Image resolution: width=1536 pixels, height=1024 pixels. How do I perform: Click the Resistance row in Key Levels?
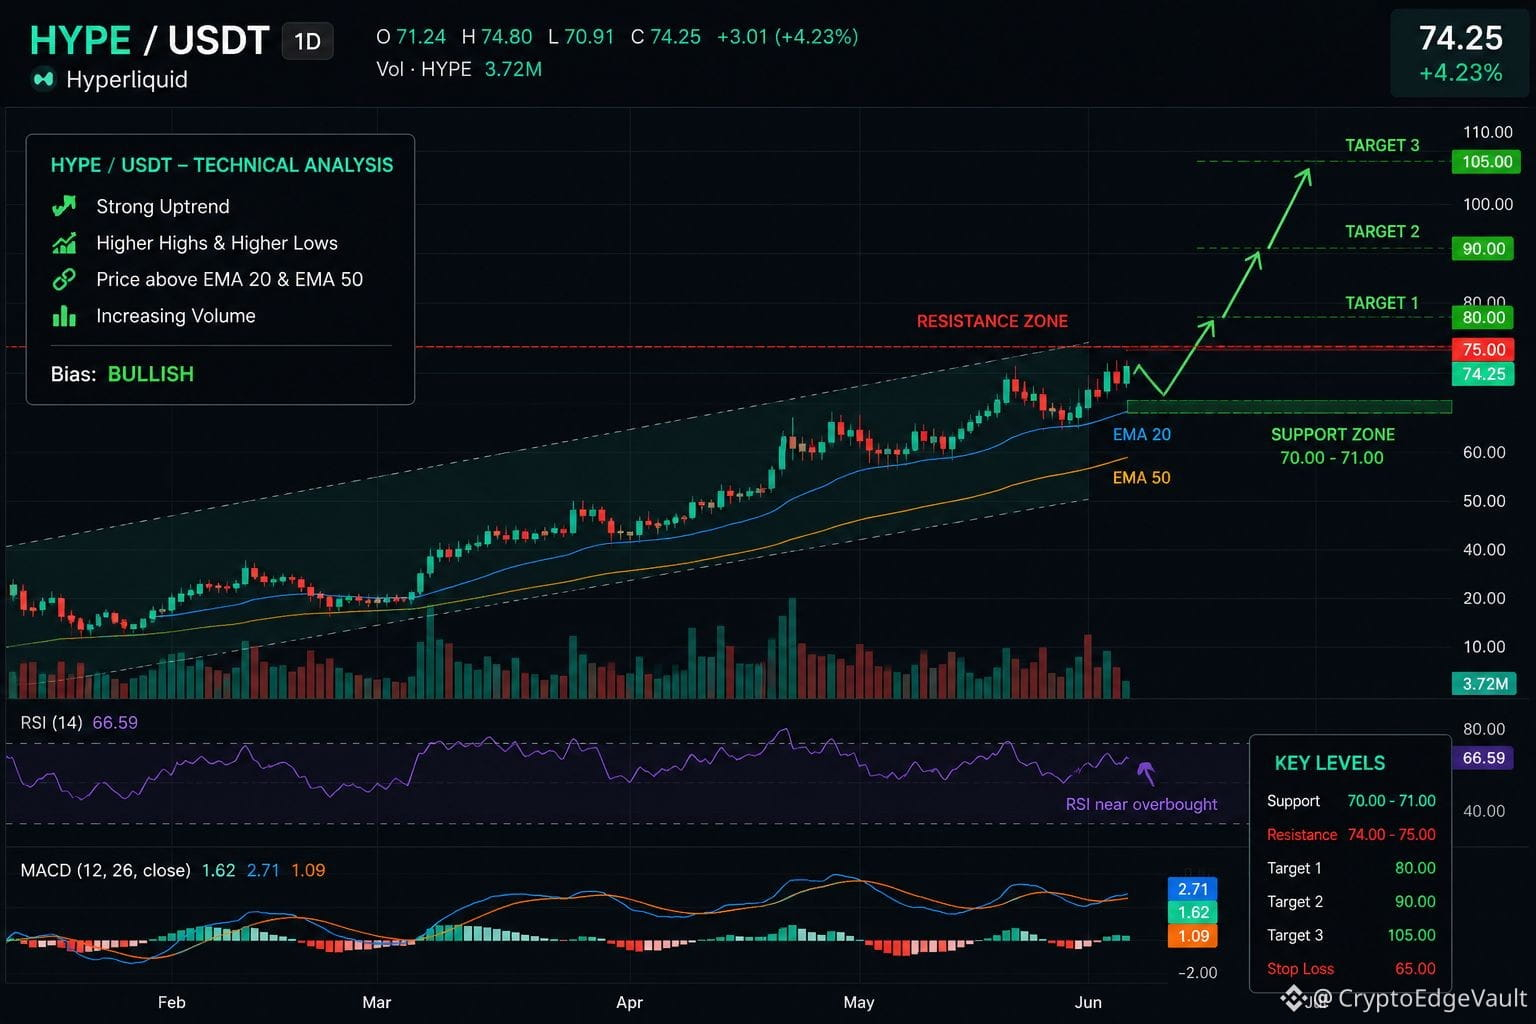pyautogui.click(x=1351, y=835)
